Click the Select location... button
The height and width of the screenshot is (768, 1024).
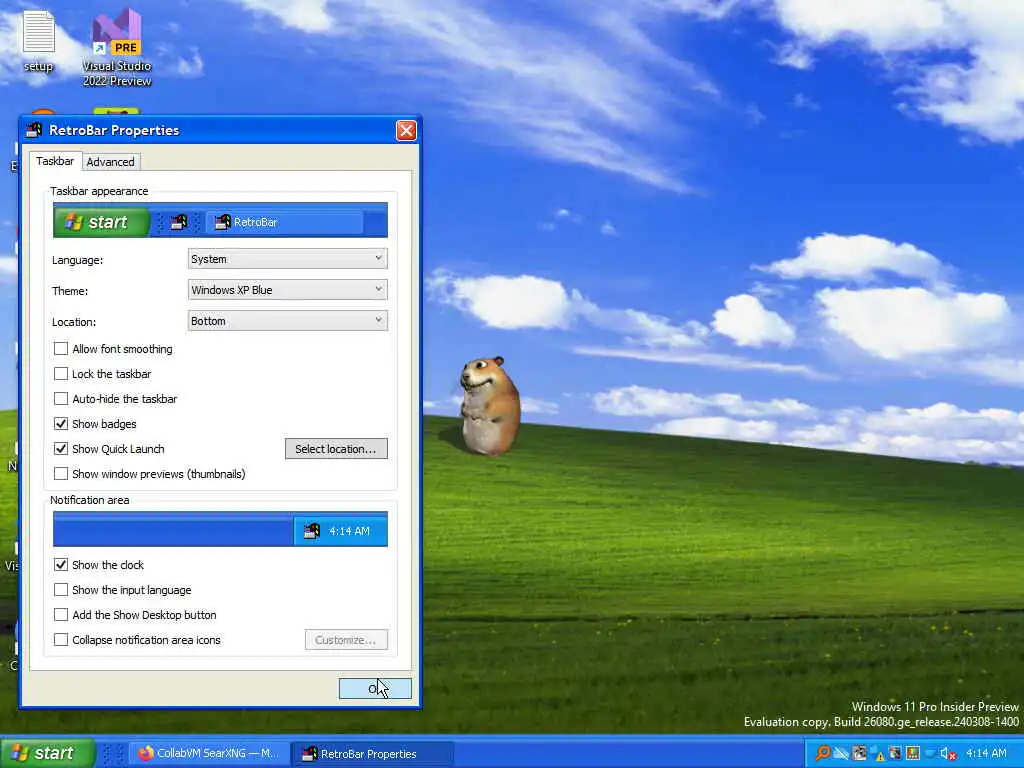336,449
